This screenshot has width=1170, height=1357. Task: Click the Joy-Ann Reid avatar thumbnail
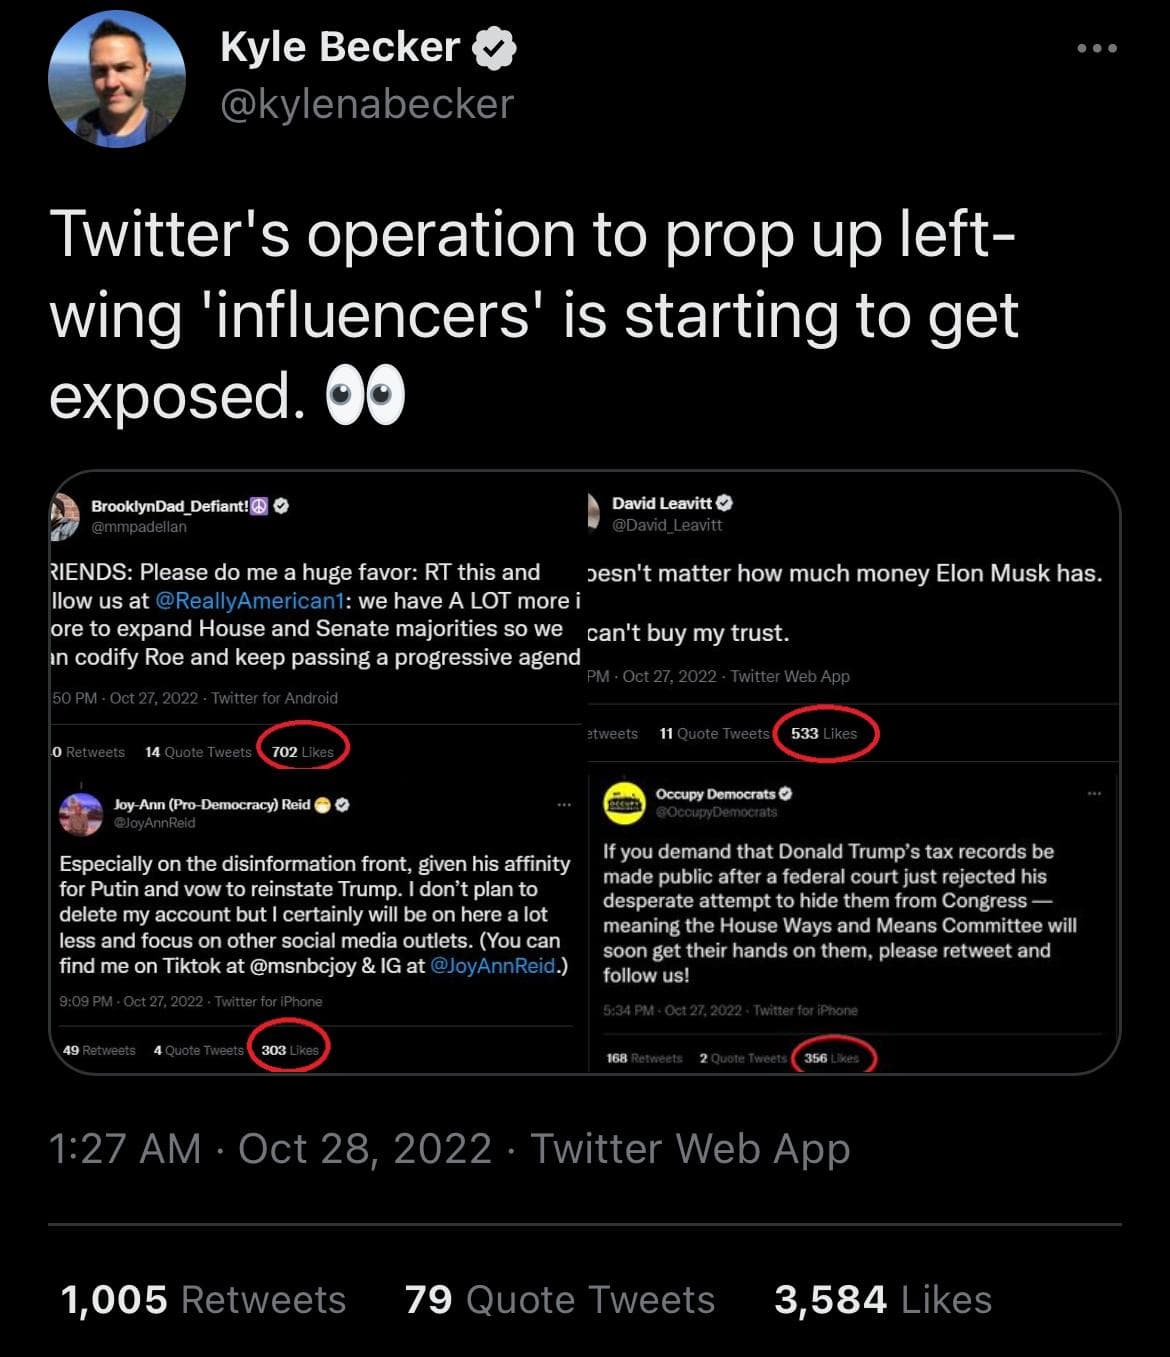[x=81, y=813]
